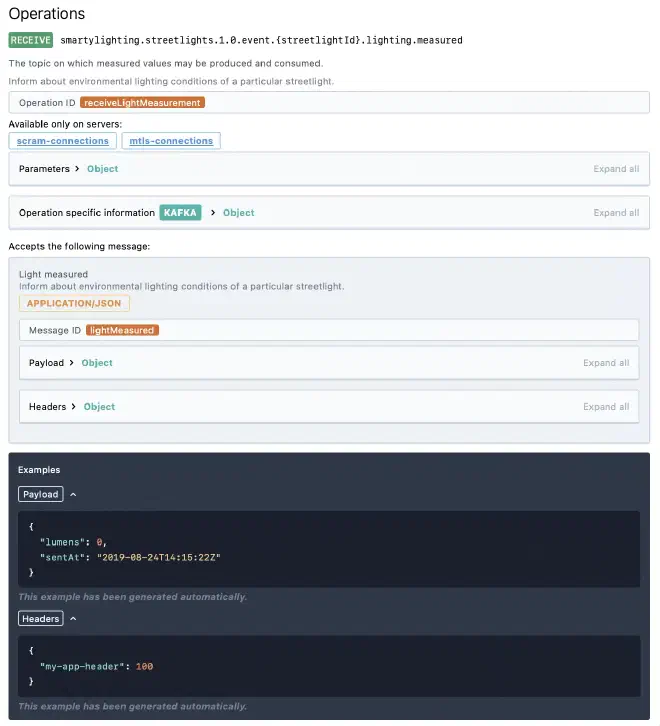Viewport: 660px width, 726px height.
Task: Click Expand all in Payload row
Action: [x=606, y=363]
